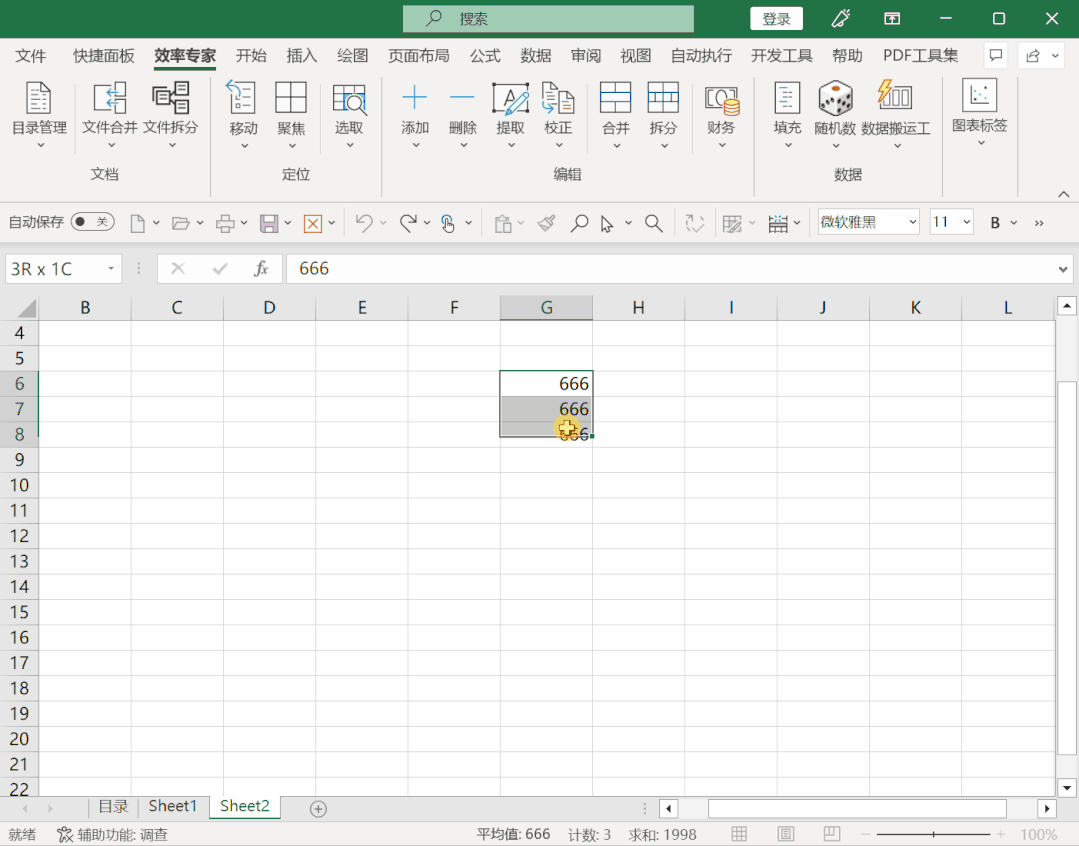1079x846 pixels.
Task: Click the zoom slider in status bar
Action: 933,834
